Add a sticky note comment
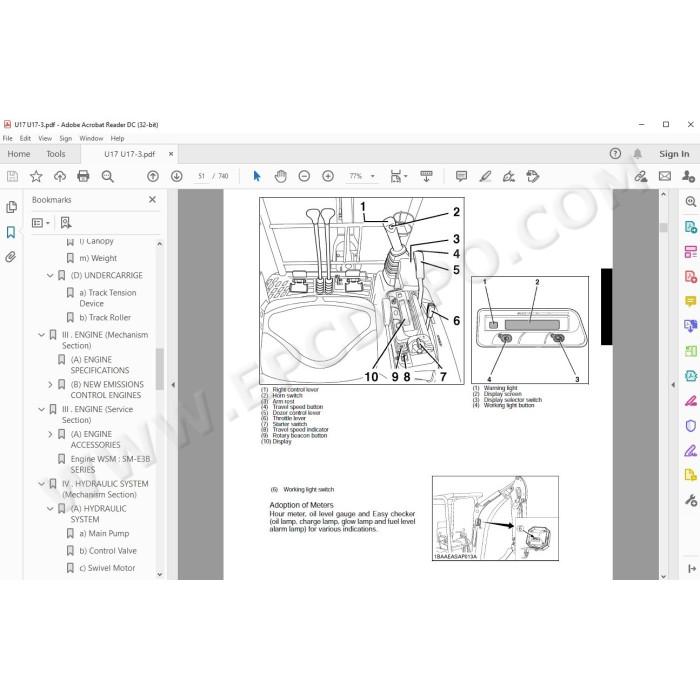 (462, 176)
